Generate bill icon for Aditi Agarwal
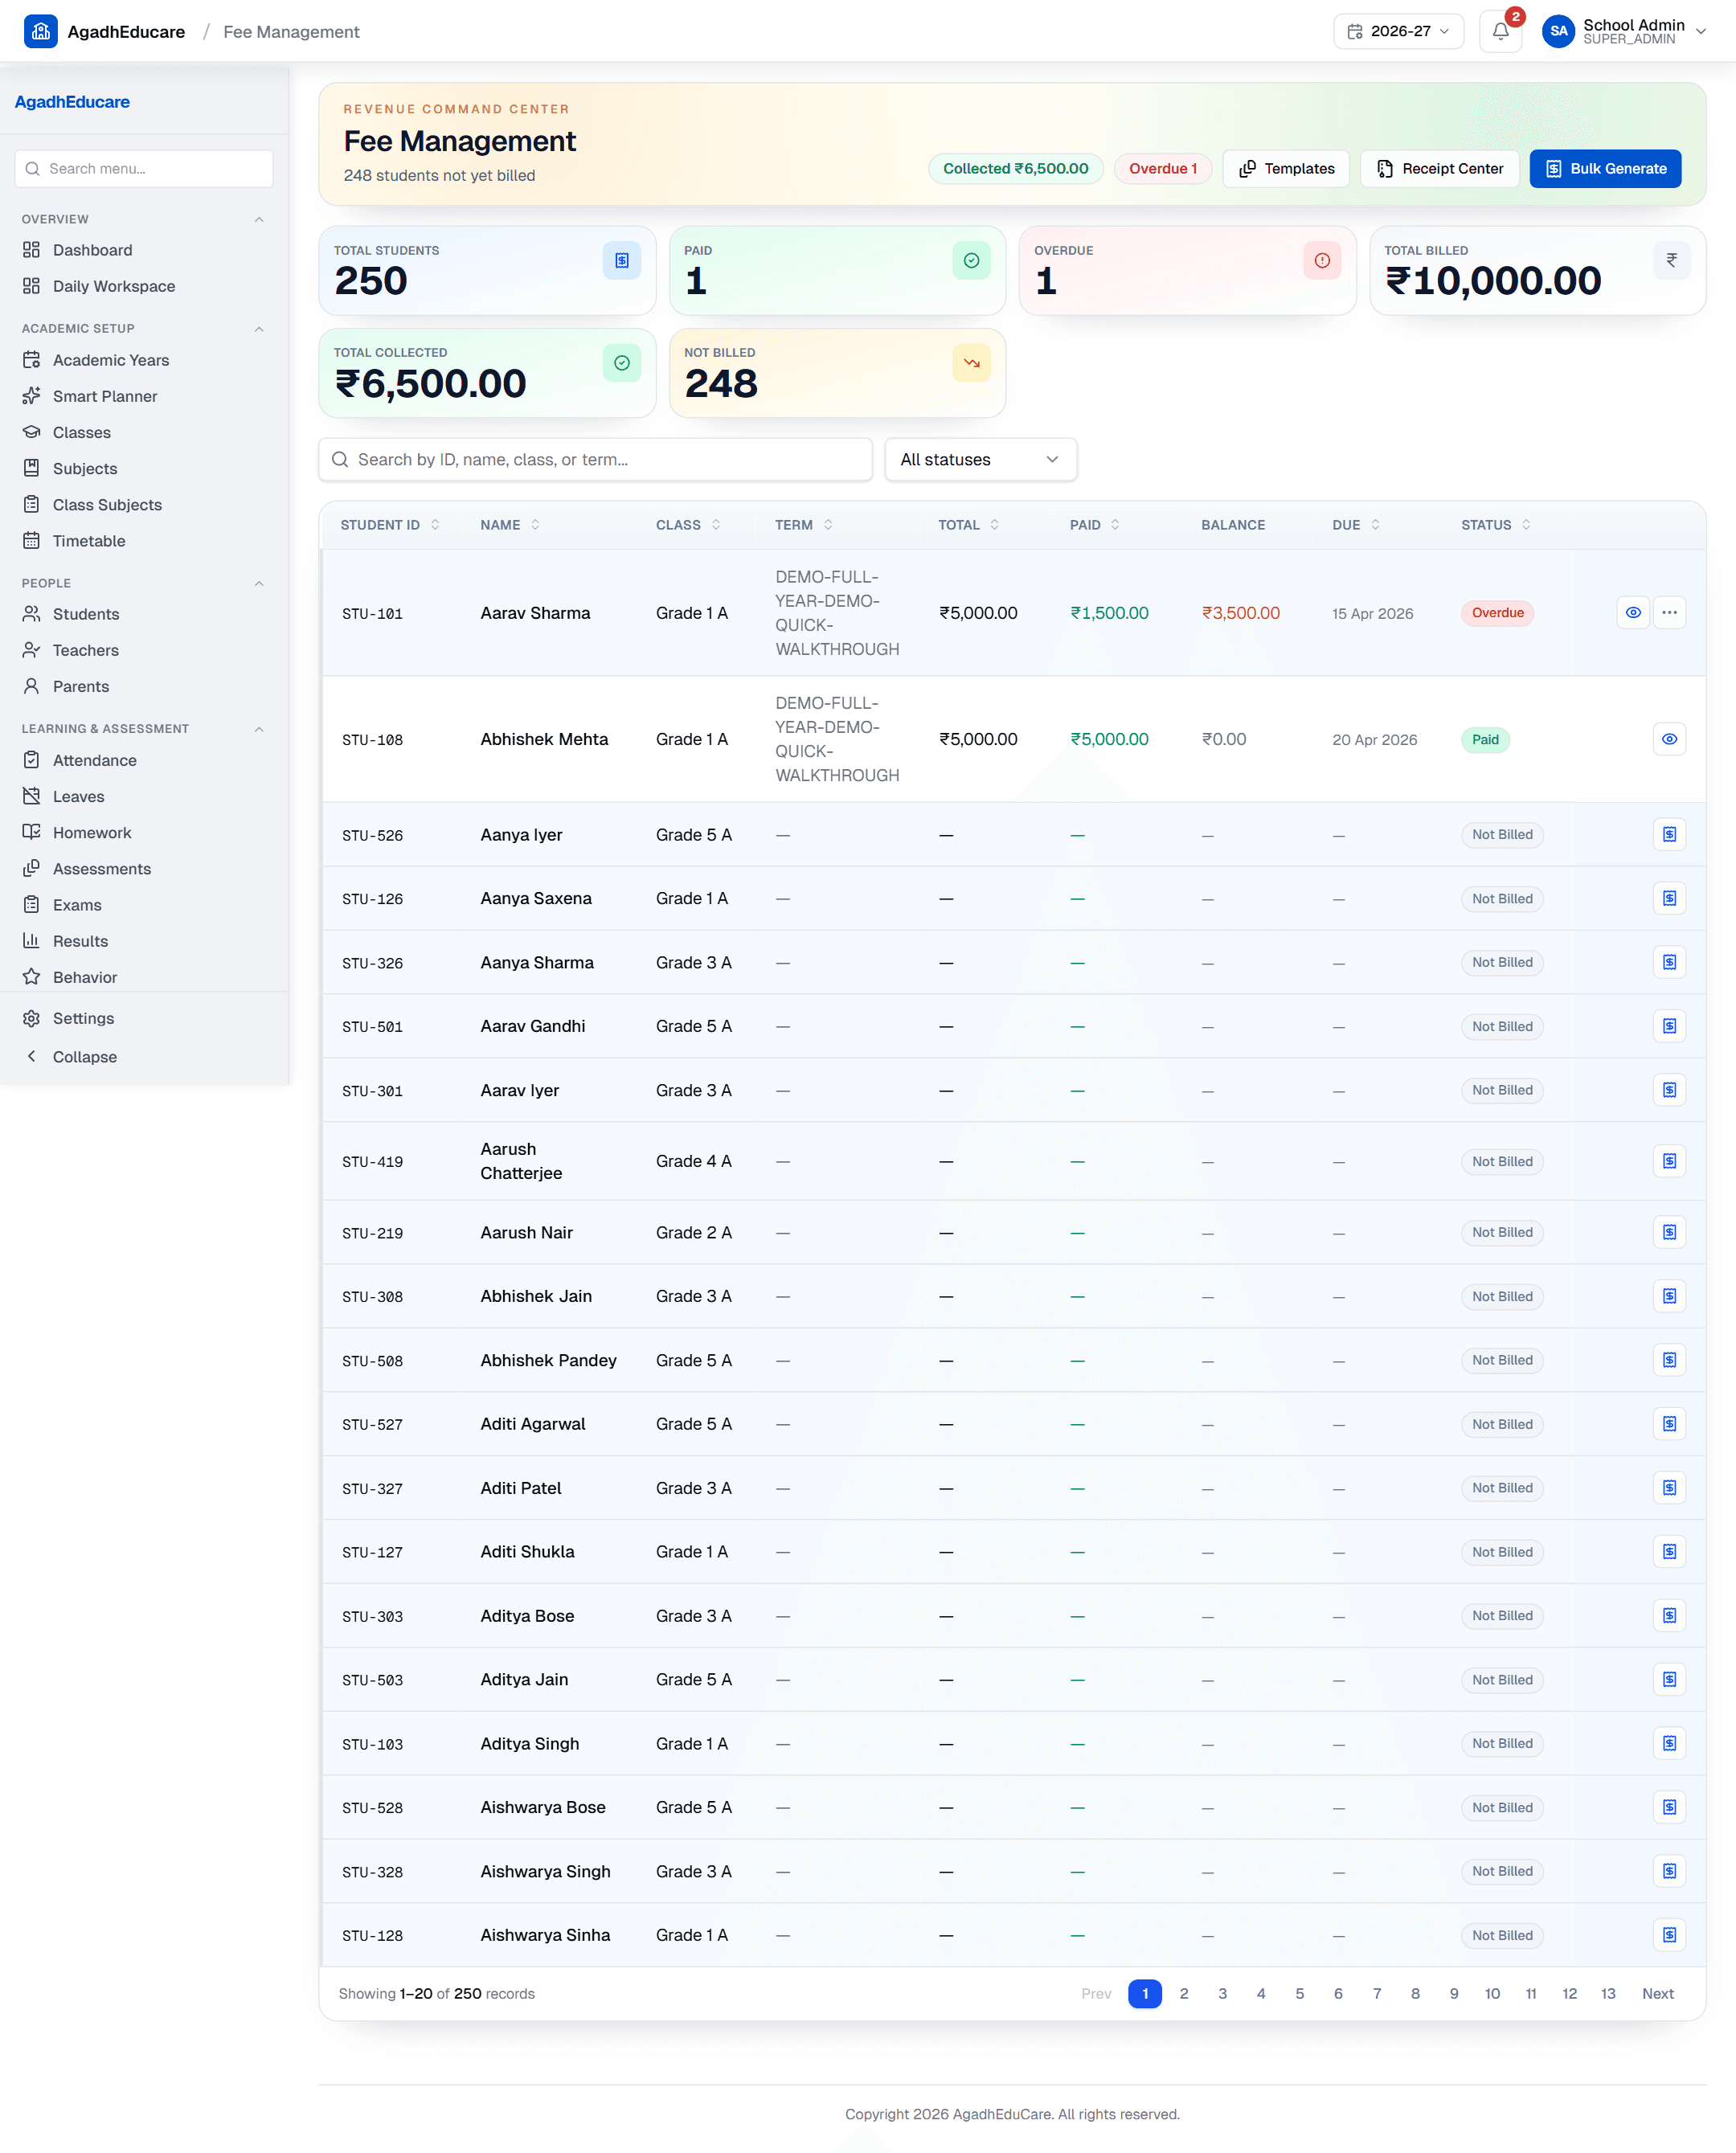The image size is (1736, 2153). [1669, 1424]
